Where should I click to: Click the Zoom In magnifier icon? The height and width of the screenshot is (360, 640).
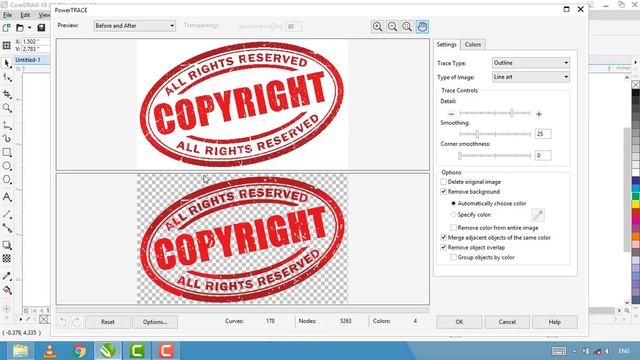click(x=377, y=27)
